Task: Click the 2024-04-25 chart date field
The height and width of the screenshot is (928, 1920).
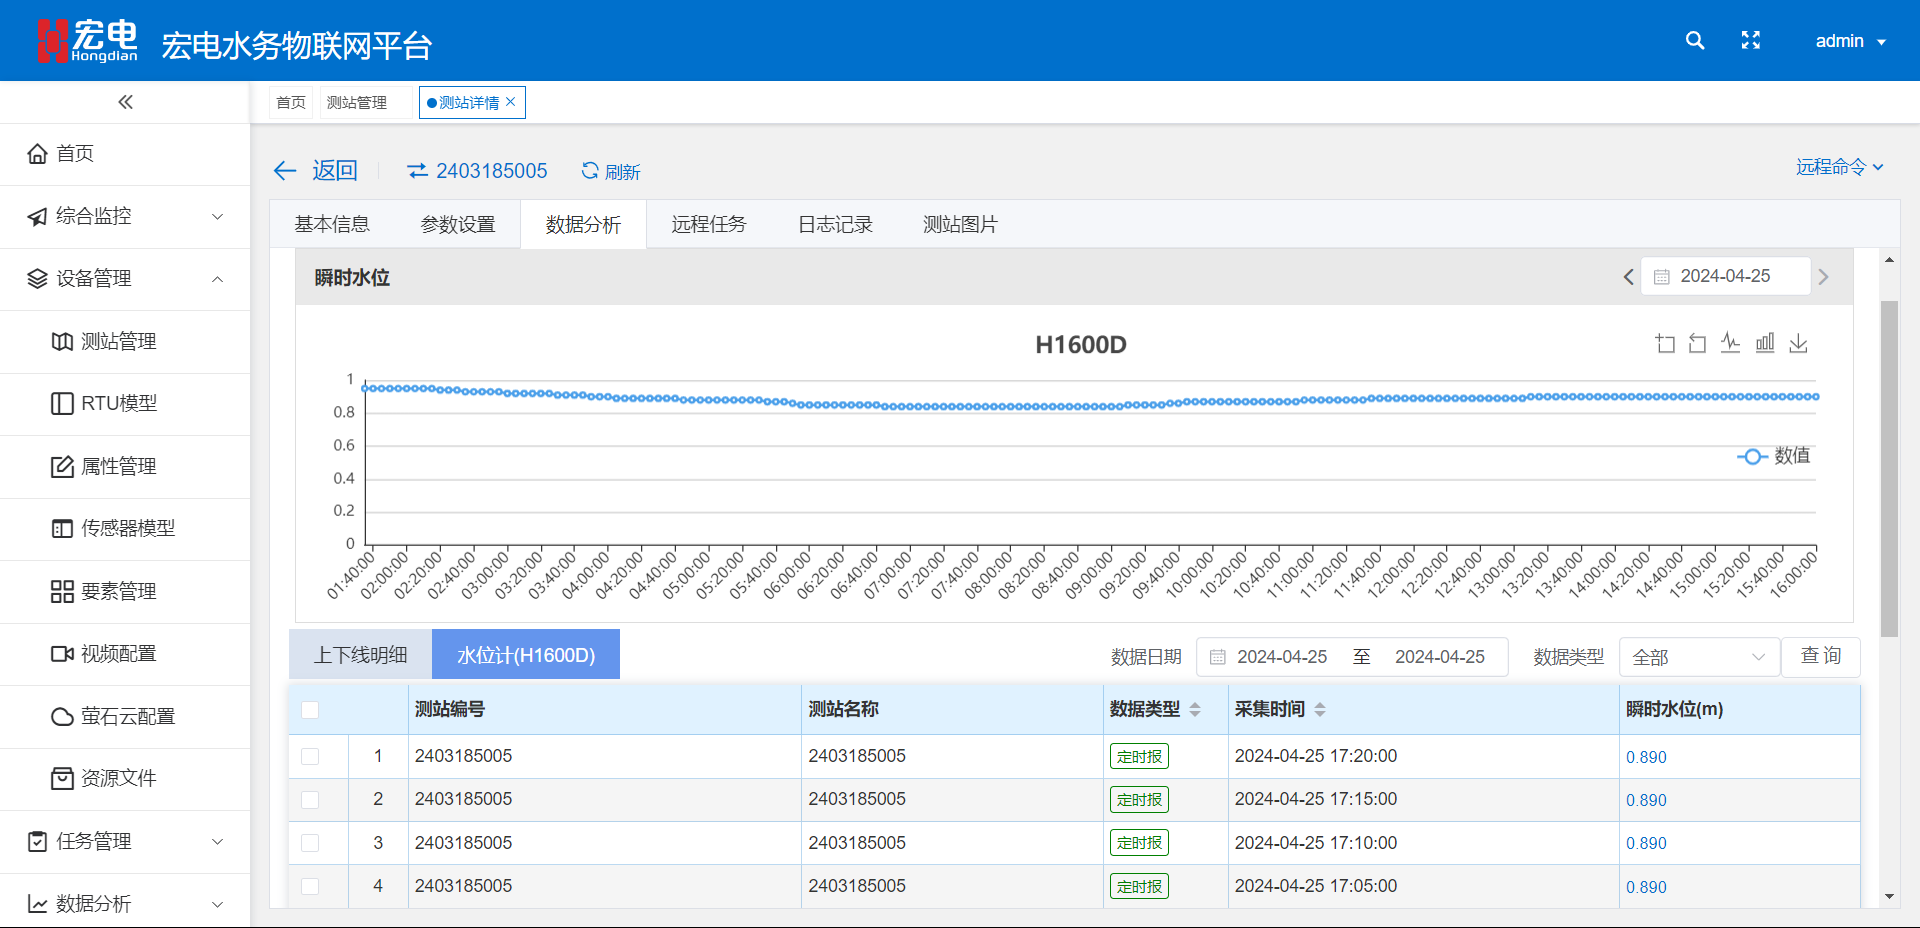Action: [x=1726, y=276]
